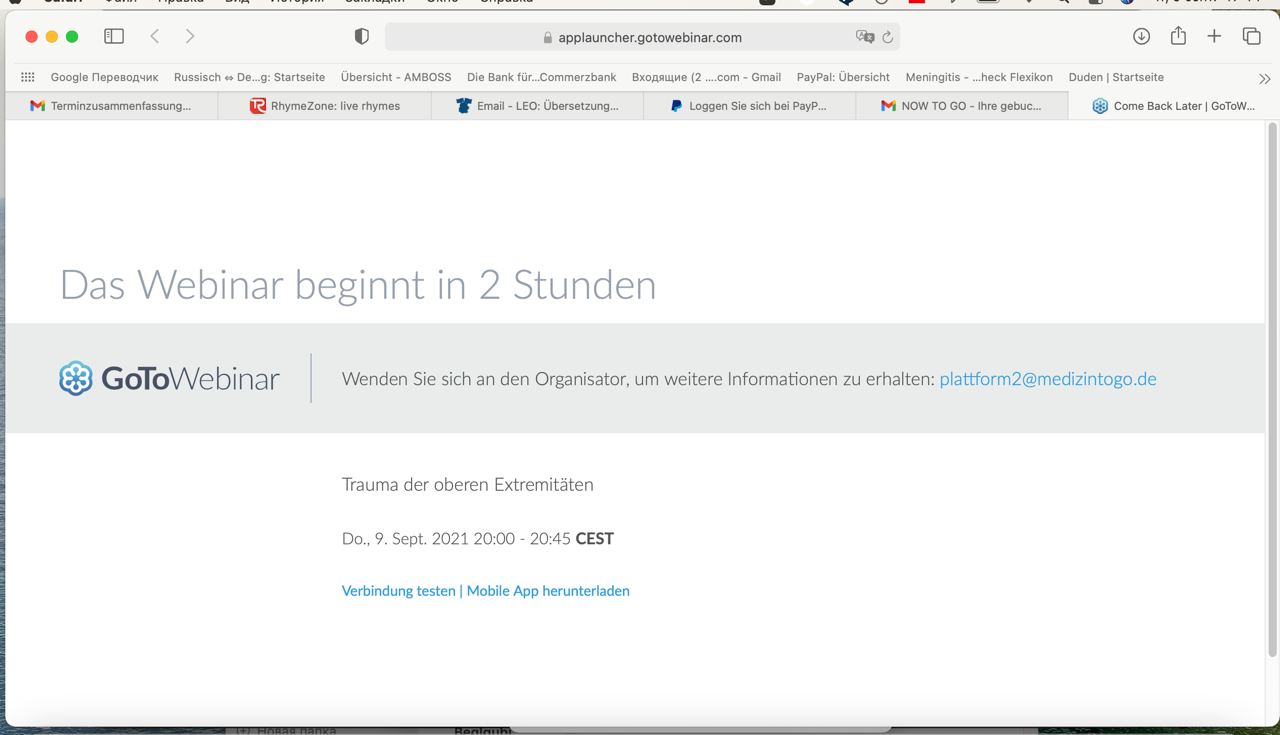Expand bookmarks overflow chevron
1280x735 pixels.
1264,78
